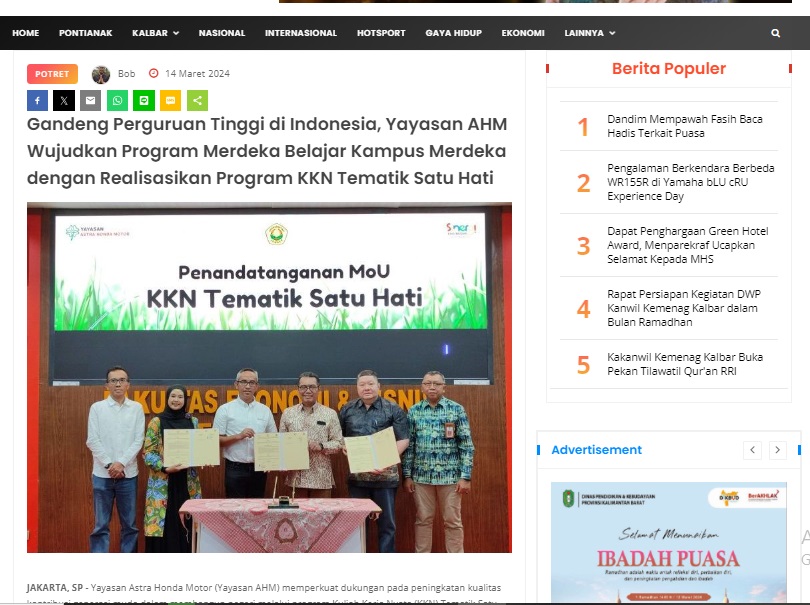This screenshot has width=810, height=605.
Task: Open INTERNASIONAL menu section
Action: point(301,33)
